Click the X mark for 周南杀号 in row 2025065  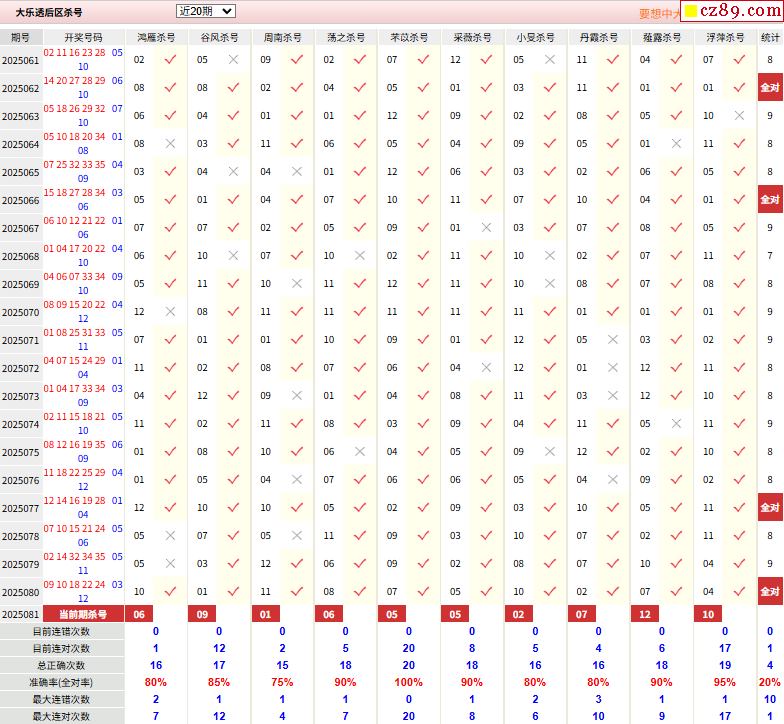(297, 172)
